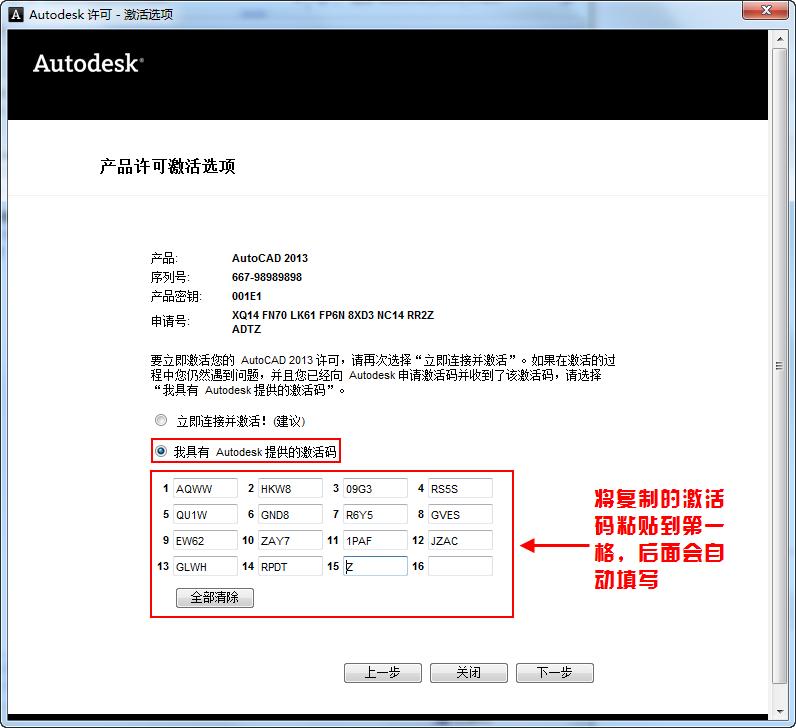Click the scrollbar up arrow
This screenshot has width=796, height=728.
point(780,39)
